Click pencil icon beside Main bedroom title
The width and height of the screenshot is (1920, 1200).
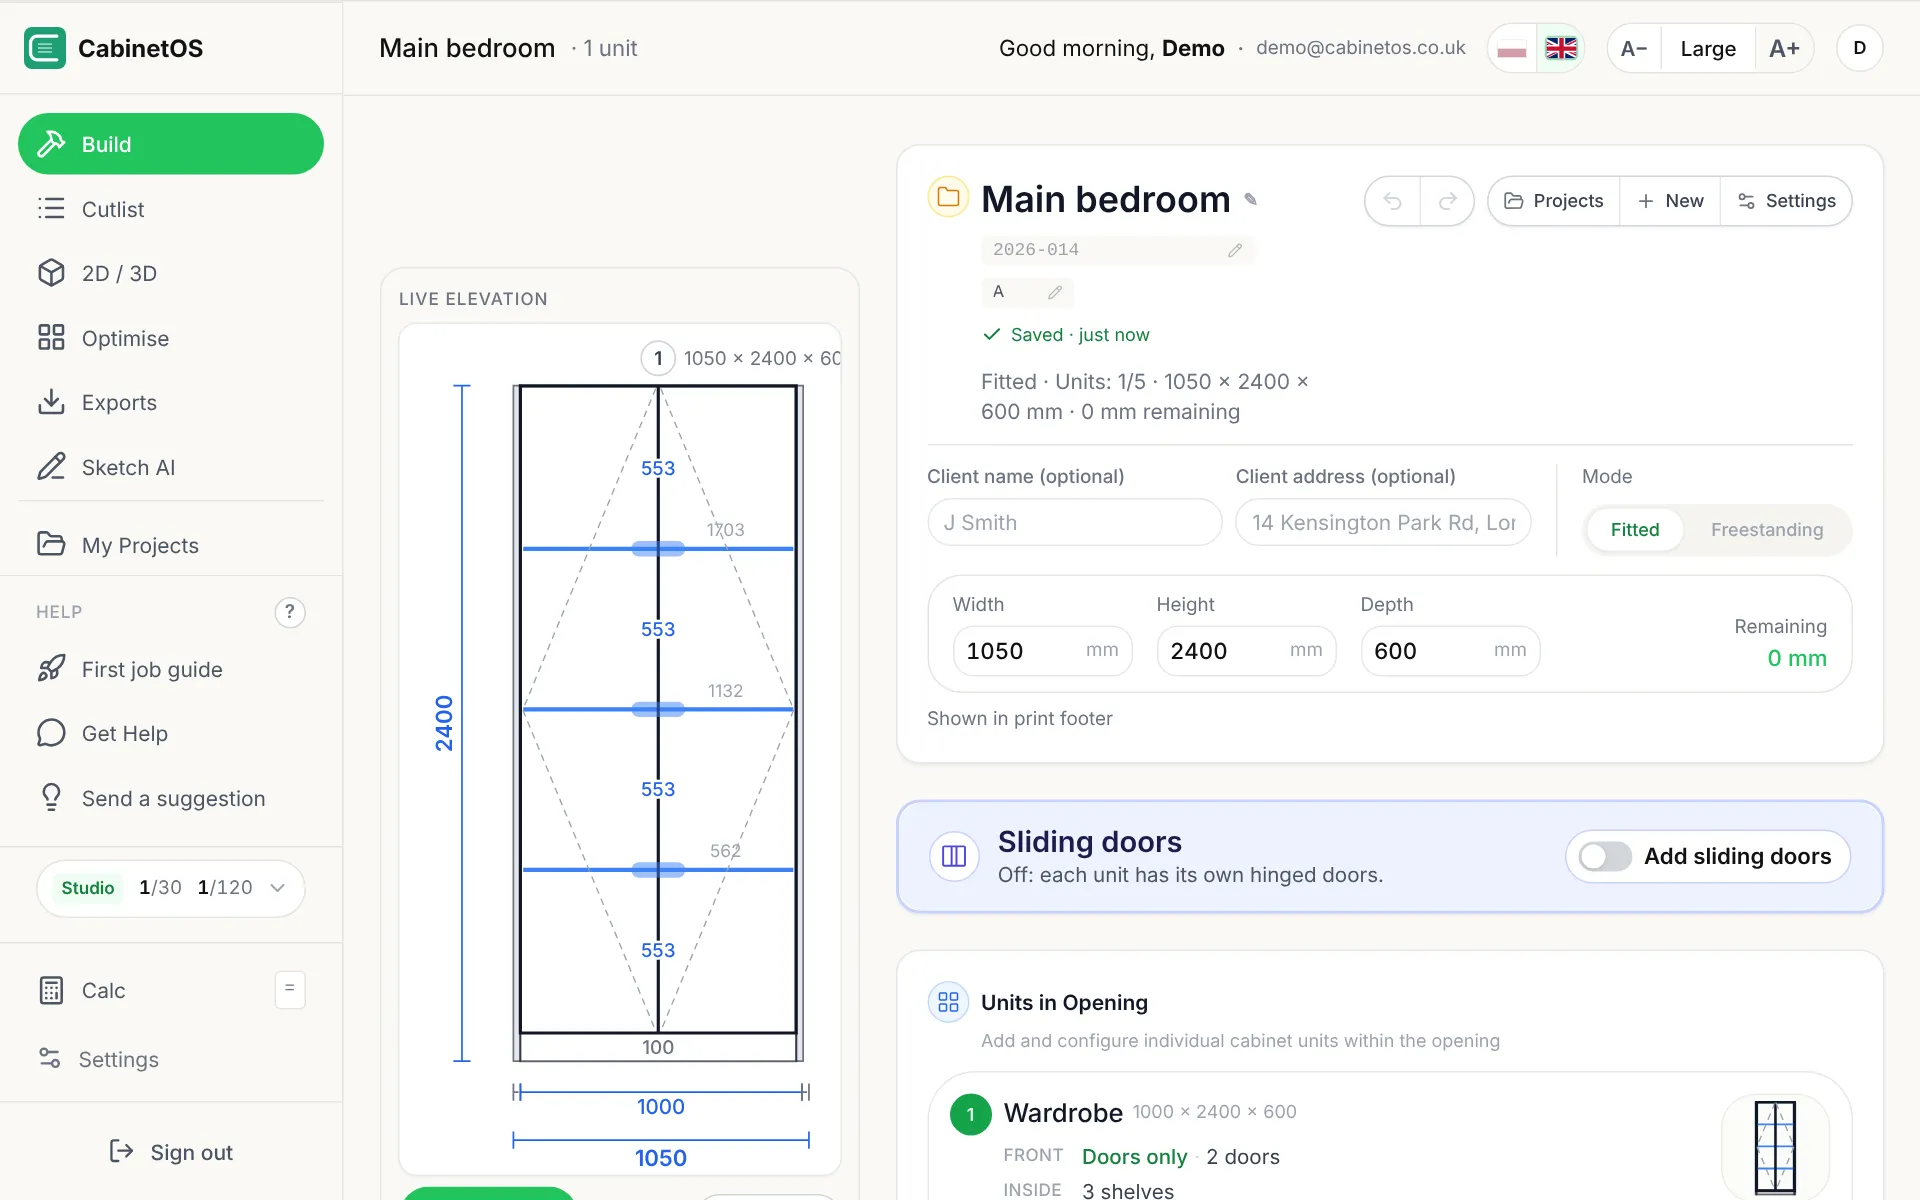(1250, 199)
